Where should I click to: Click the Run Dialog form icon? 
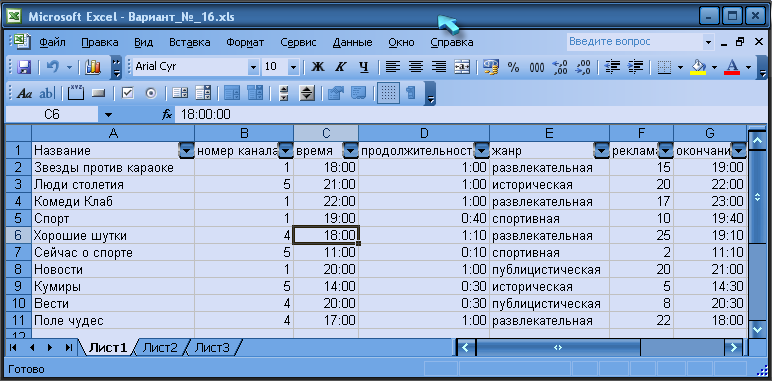coord(411,93)
